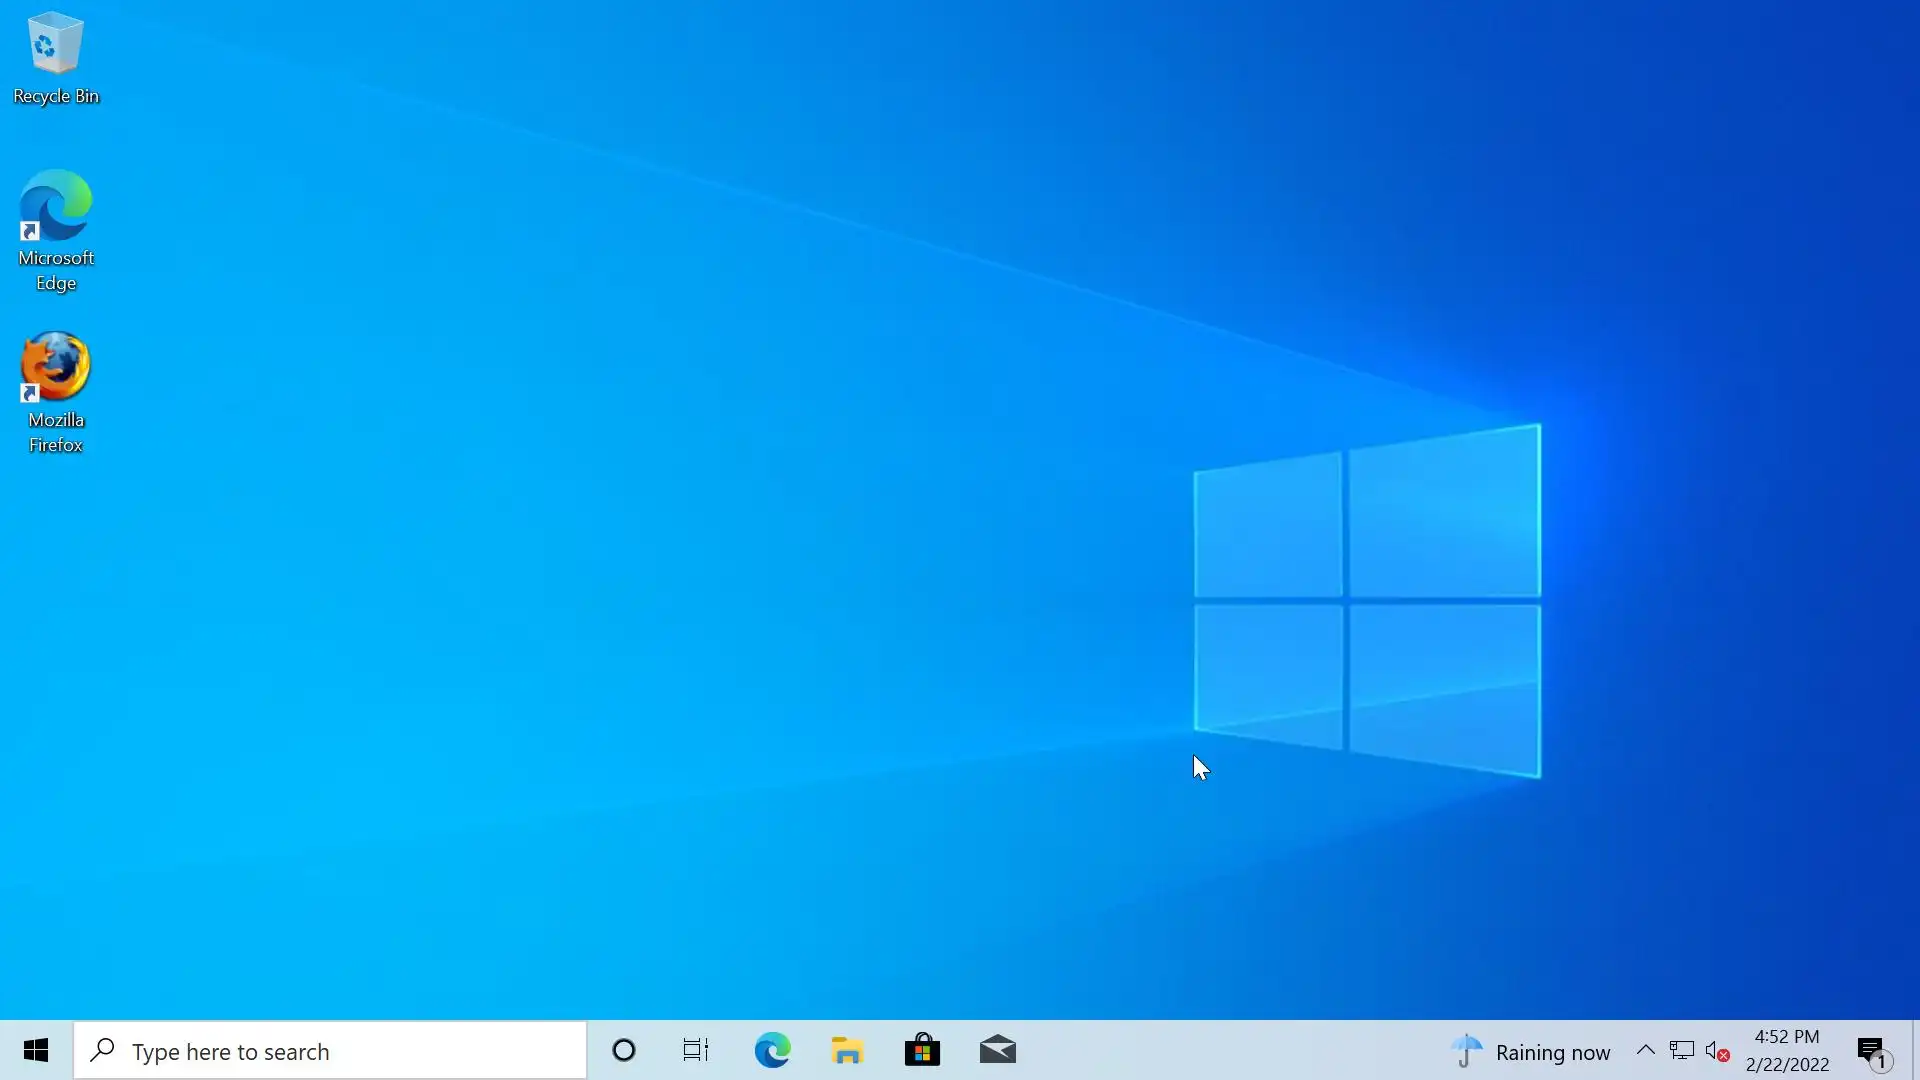This screenshot has width=1920, height=1080.
Task: Open the Mail app from taskbar
Action: (x=997, y=1051)
